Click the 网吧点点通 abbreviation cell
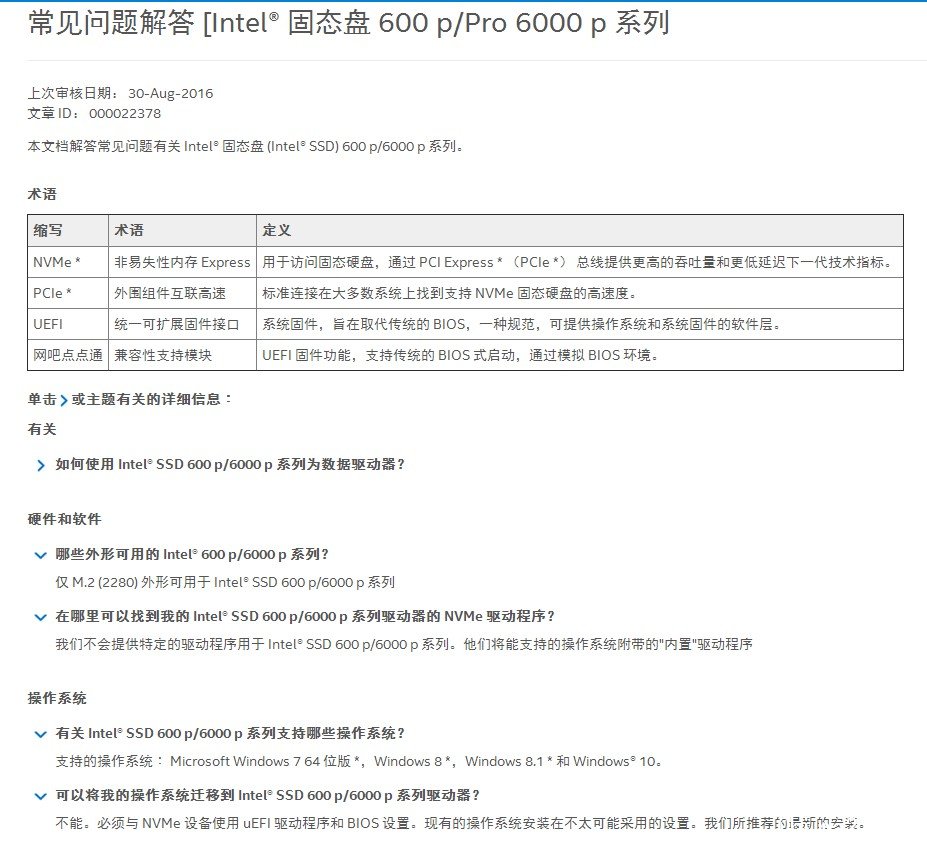Image resolution: width=927 pixels, height=843 pixels. coord(68,355)
